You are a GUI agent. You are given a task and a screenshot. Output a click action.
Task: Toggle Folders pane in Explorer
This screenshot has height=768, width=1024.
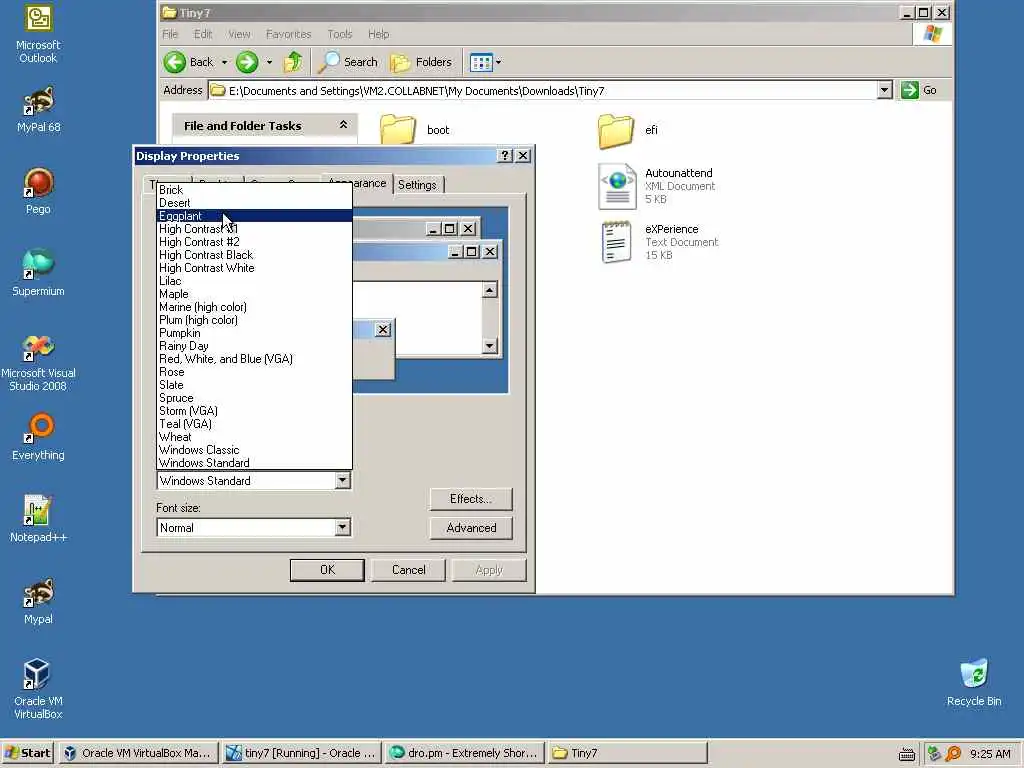(x=421, y=62)
